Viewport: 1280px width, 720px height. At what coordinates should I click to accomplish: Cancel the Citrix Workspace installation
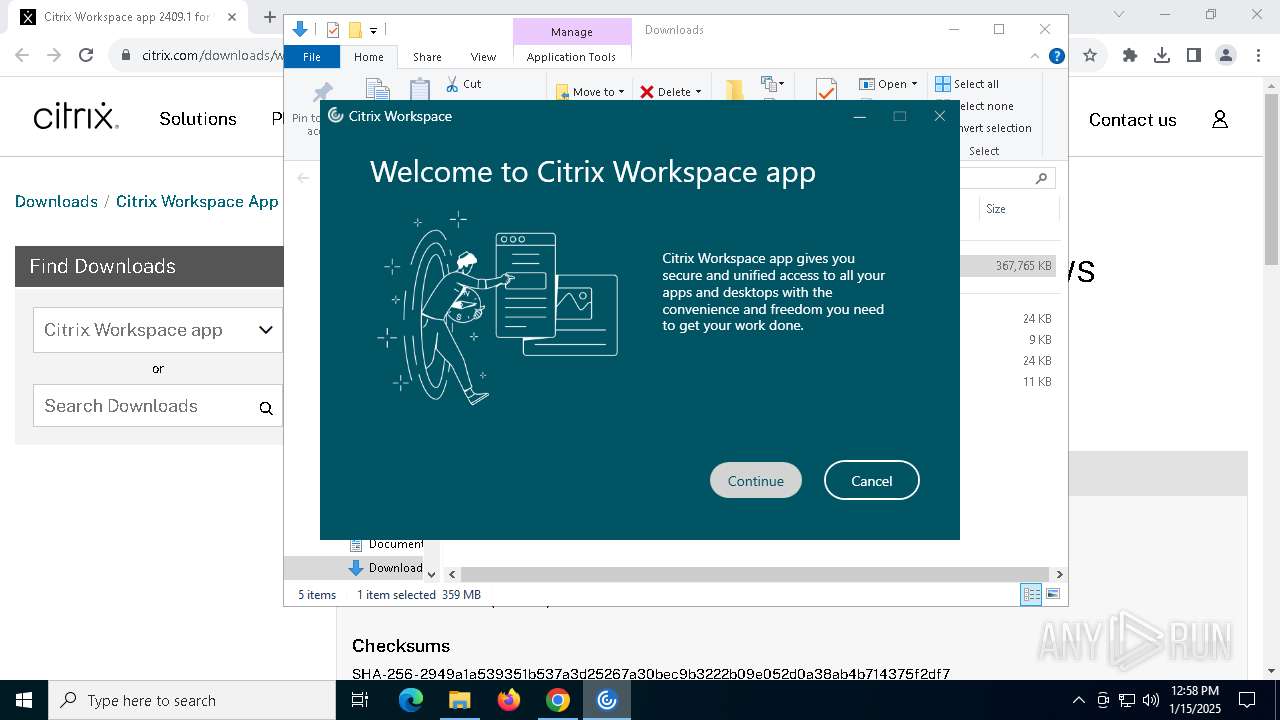point(871,480)
